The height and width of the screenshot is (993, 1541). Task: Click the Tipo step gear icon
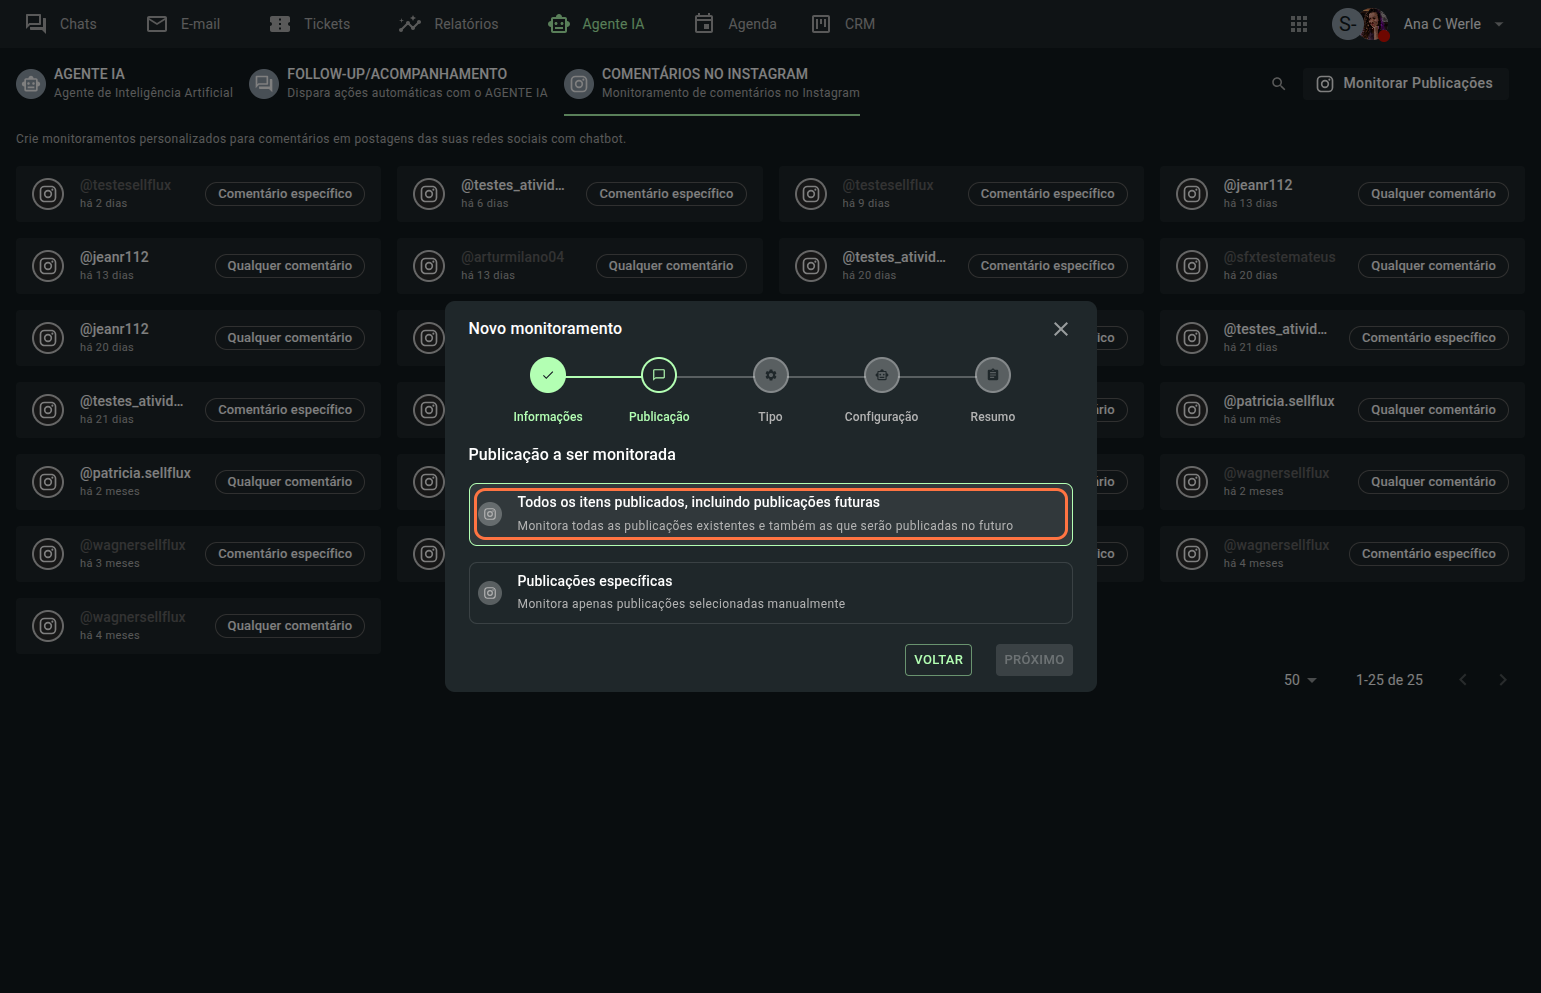(770, 375)
